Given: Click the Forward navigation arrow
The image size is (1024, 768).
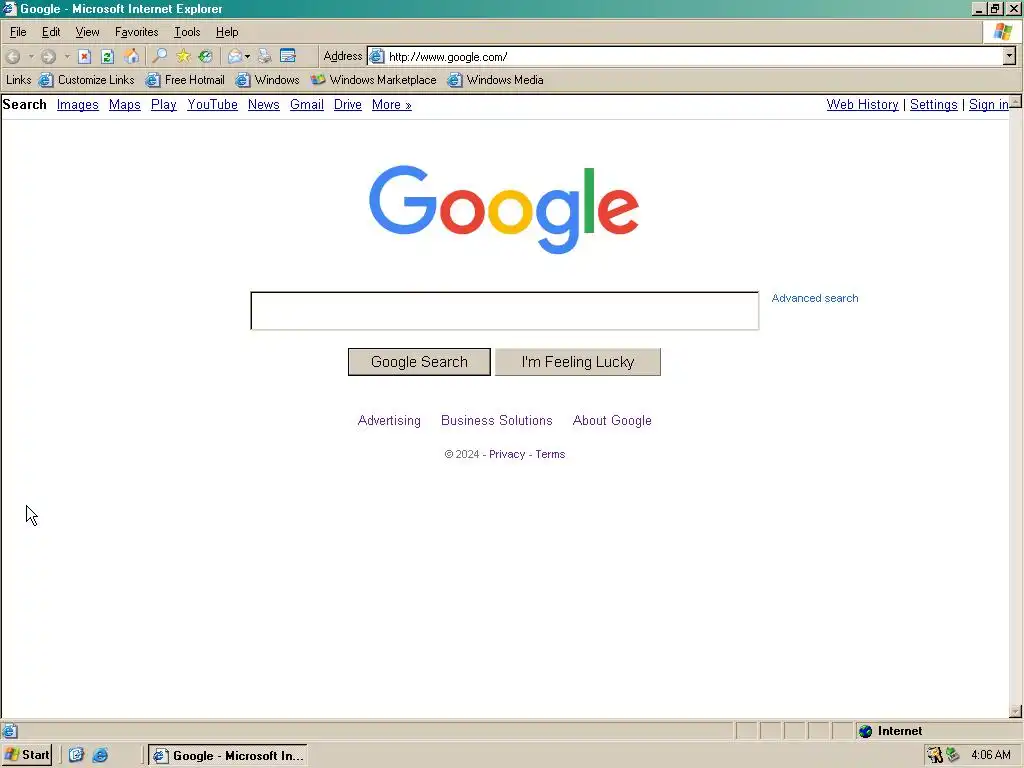Looking at the screenshot, I should tap(48, 57).
